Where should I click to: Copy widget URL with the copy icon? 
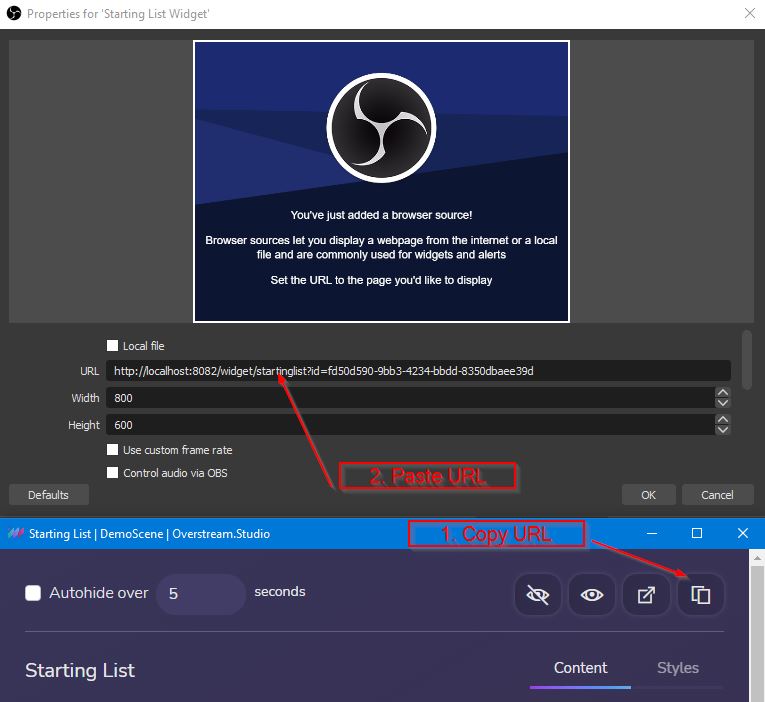tap(701, 595)
